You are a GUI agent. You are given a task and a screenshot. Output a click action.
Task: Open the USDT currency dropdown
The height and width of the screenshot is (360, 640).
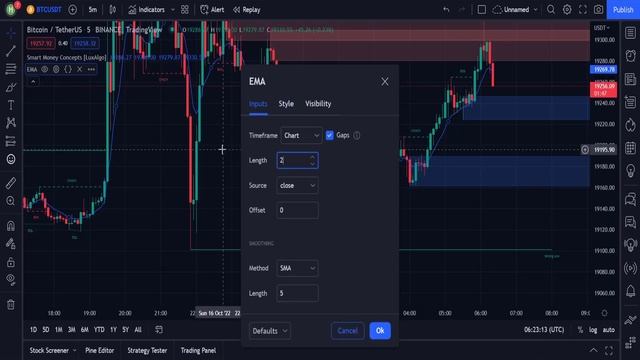[602, 28]
